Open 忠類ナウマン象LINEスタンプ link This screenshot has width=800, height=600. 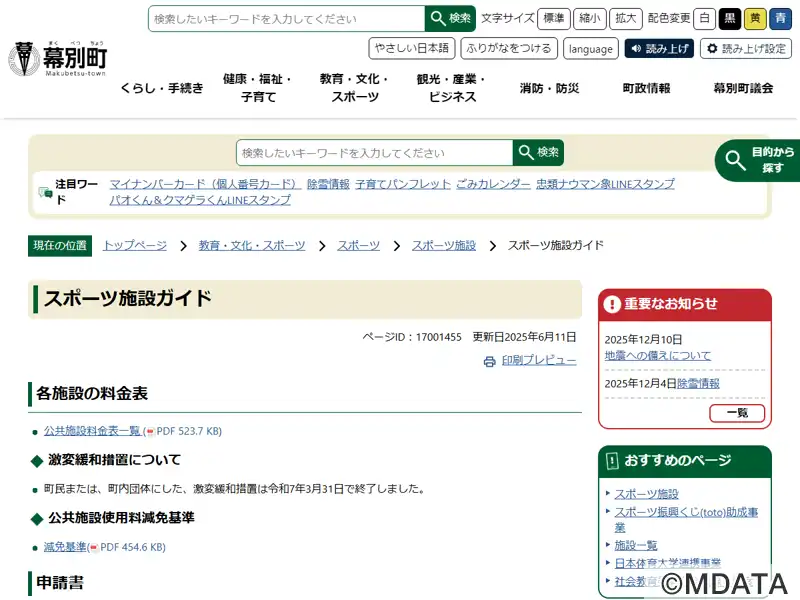pyautogui.click(x=605, y=184)
